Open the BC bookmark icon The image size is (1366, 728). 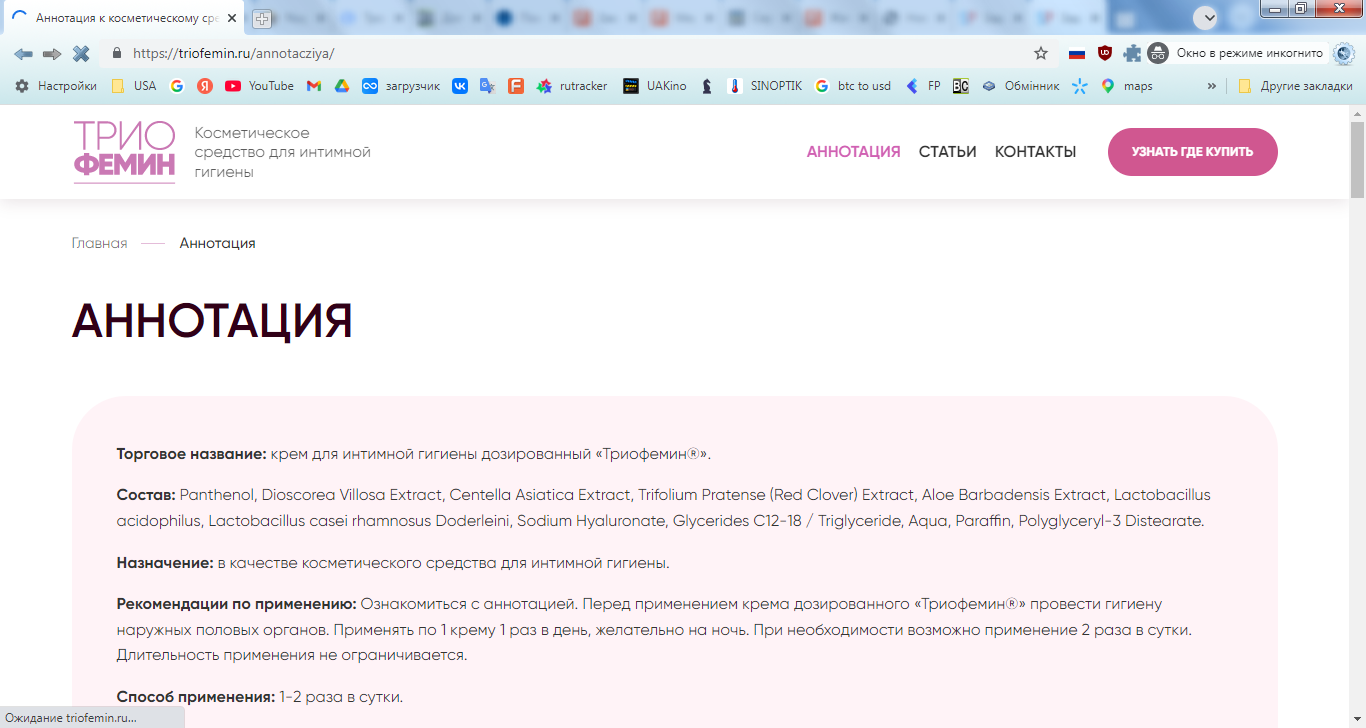960,86
